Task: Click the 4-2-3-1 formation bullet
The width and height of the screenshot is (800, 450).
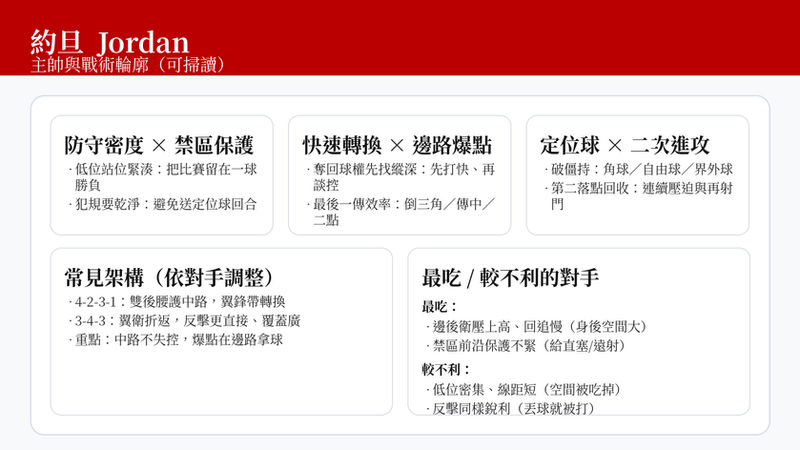Action: pyautogui.click(x=177, y=302)
